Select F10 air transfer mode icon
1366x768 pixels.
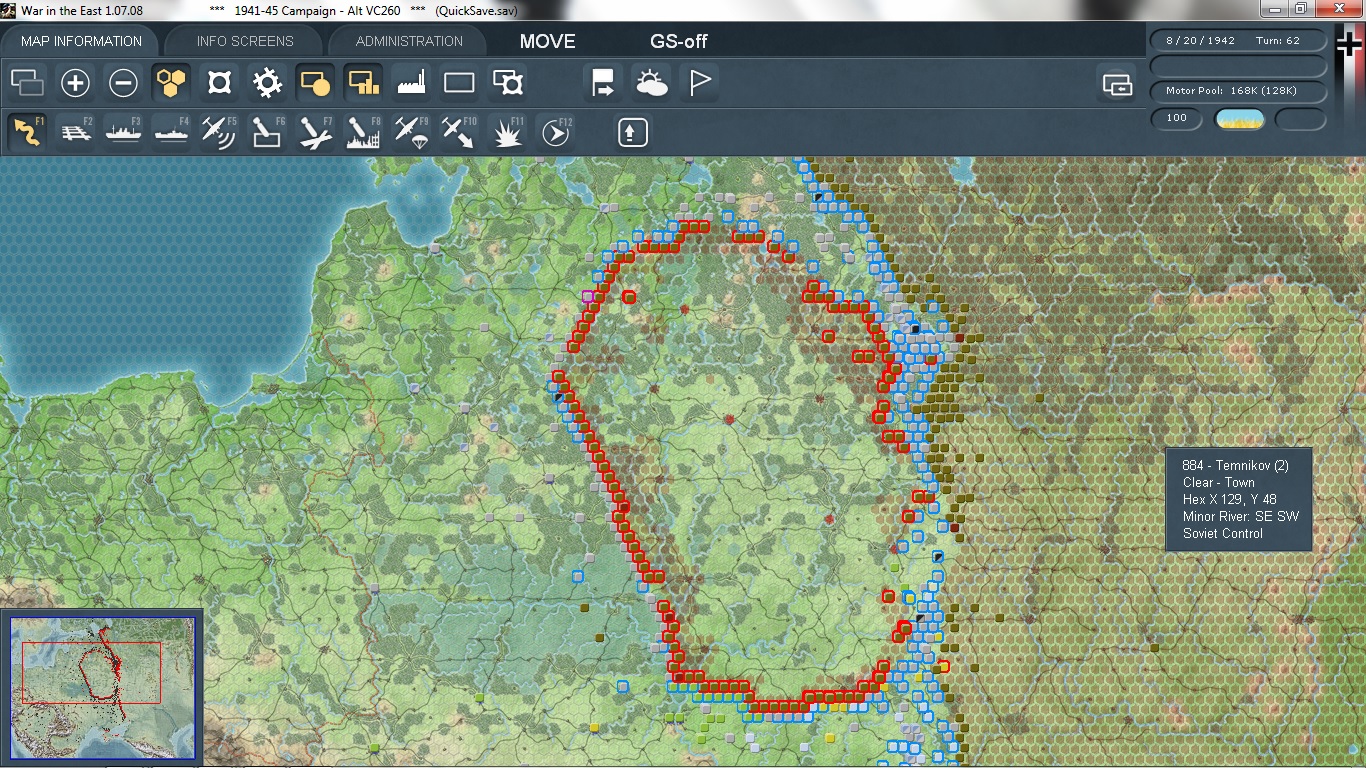(459, 132)
